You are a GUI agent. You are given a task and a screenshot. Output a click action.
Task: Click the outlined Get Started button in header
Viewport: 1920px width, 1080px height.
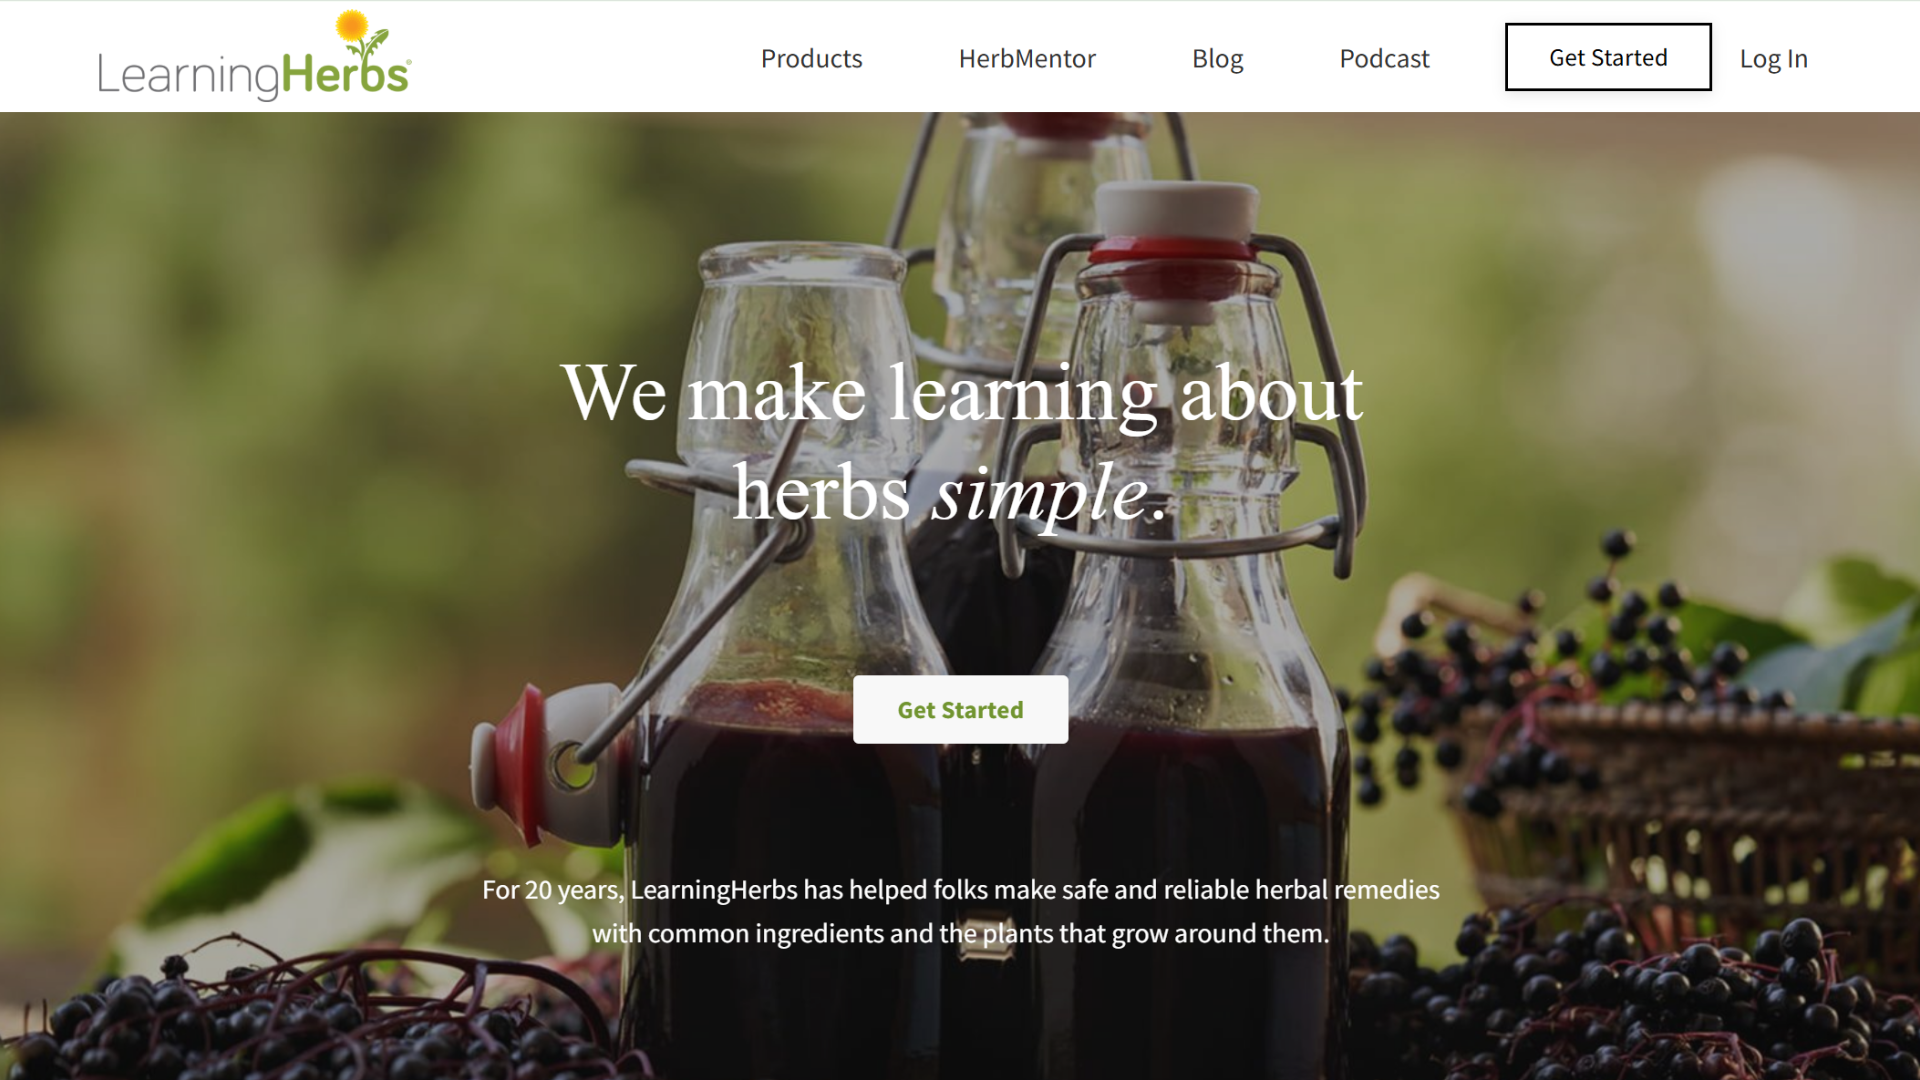1608,57
